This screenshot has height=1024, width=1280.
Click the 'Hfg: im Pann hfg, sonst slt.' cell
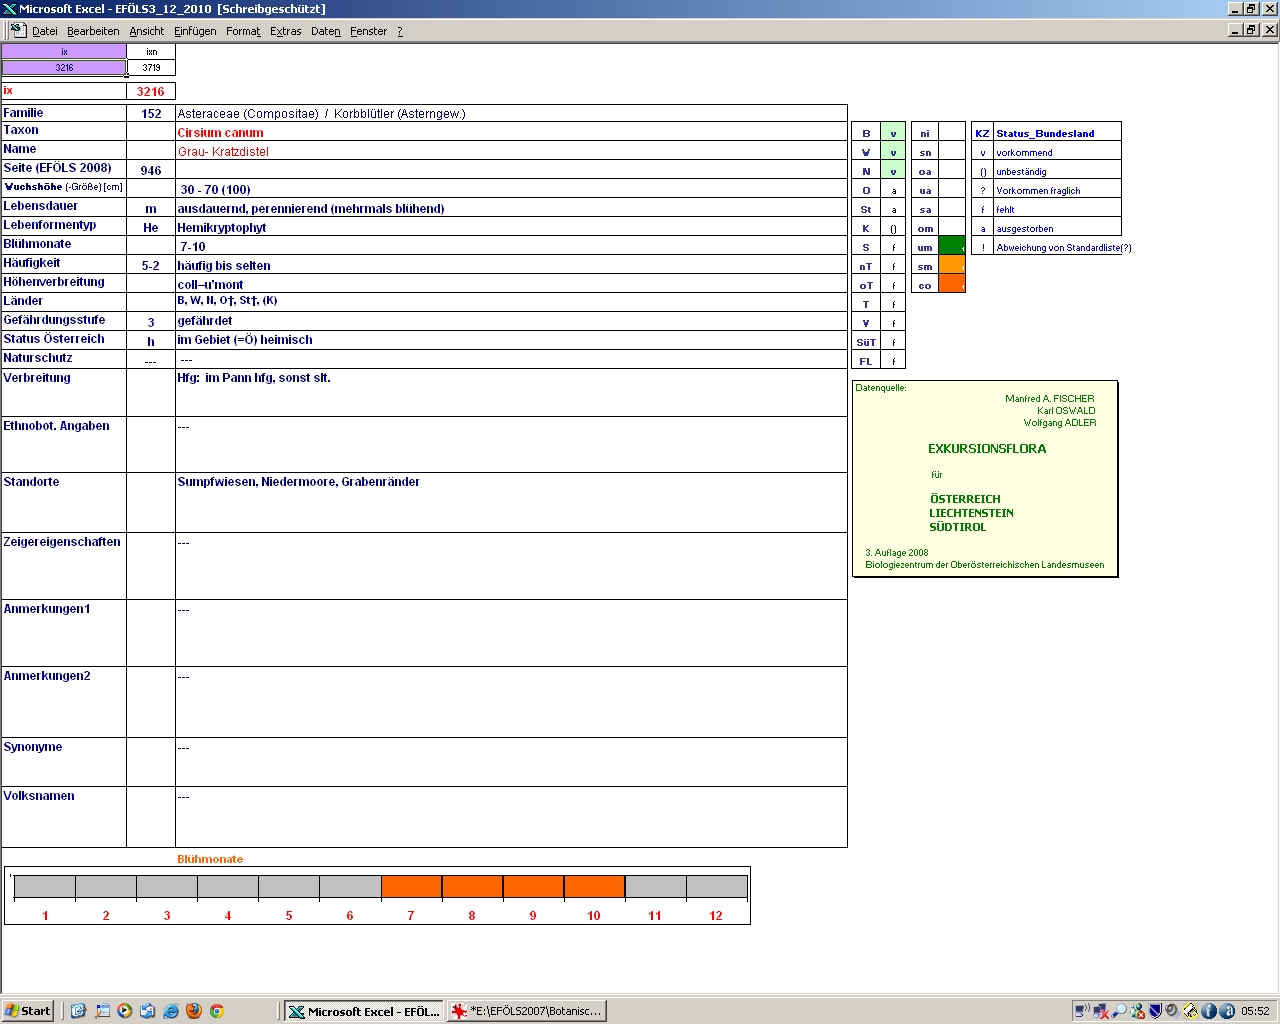coord(511,392)
